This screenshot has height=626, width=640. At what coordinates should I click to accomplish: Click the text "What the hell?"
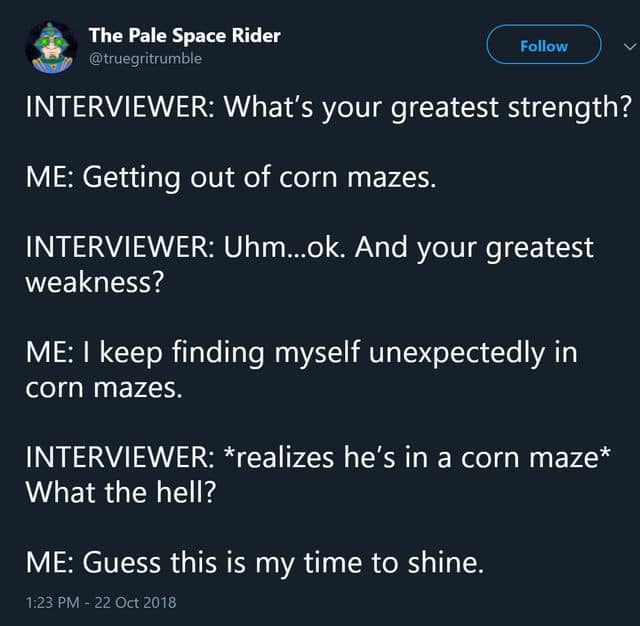(120, 492)
